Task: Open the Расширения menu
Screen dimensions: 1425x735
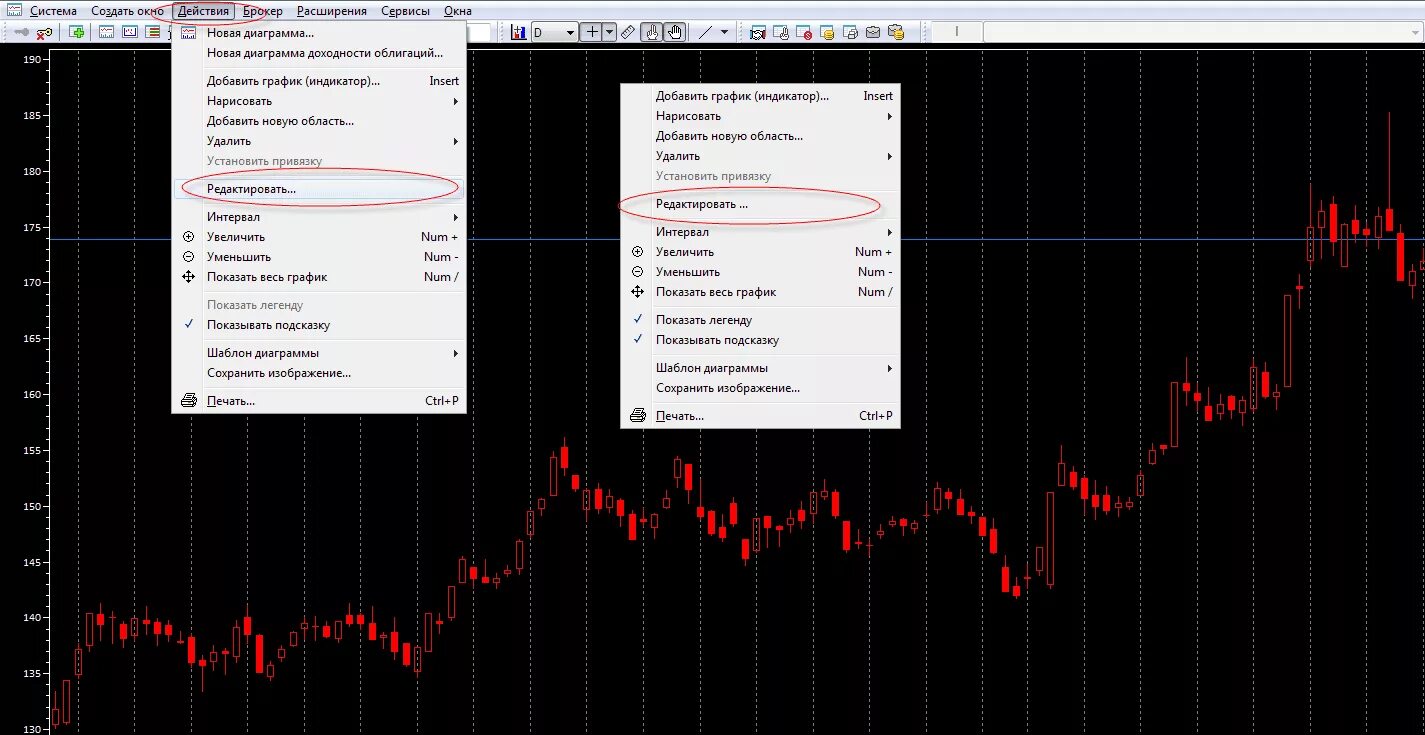Action: tap(331, 11)
